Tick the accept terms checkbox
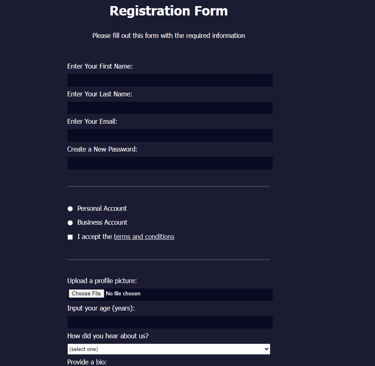375x366 pixels. pos(70,237)
